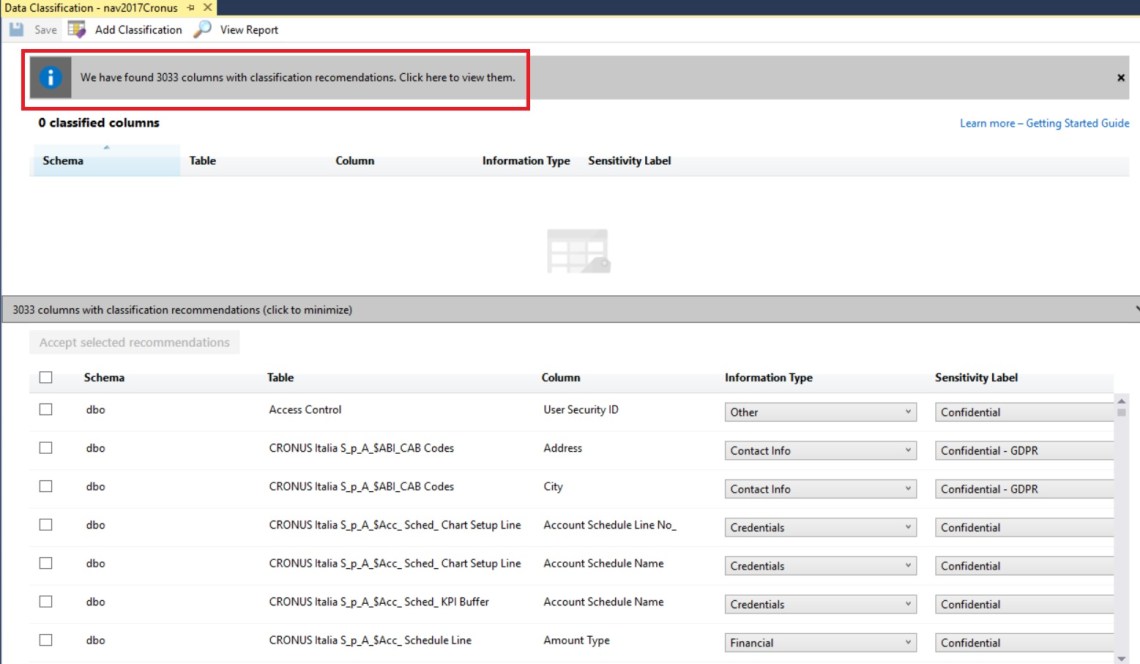Open Information Type dropdown for User Security ID
Screen dimensions: 1140x664
(820, 412)
